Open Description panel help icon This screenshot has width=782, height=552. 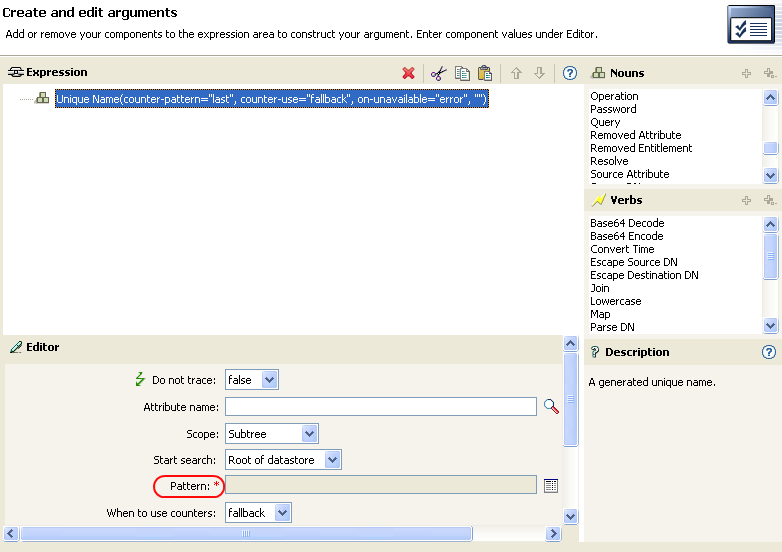coord(769,352)
